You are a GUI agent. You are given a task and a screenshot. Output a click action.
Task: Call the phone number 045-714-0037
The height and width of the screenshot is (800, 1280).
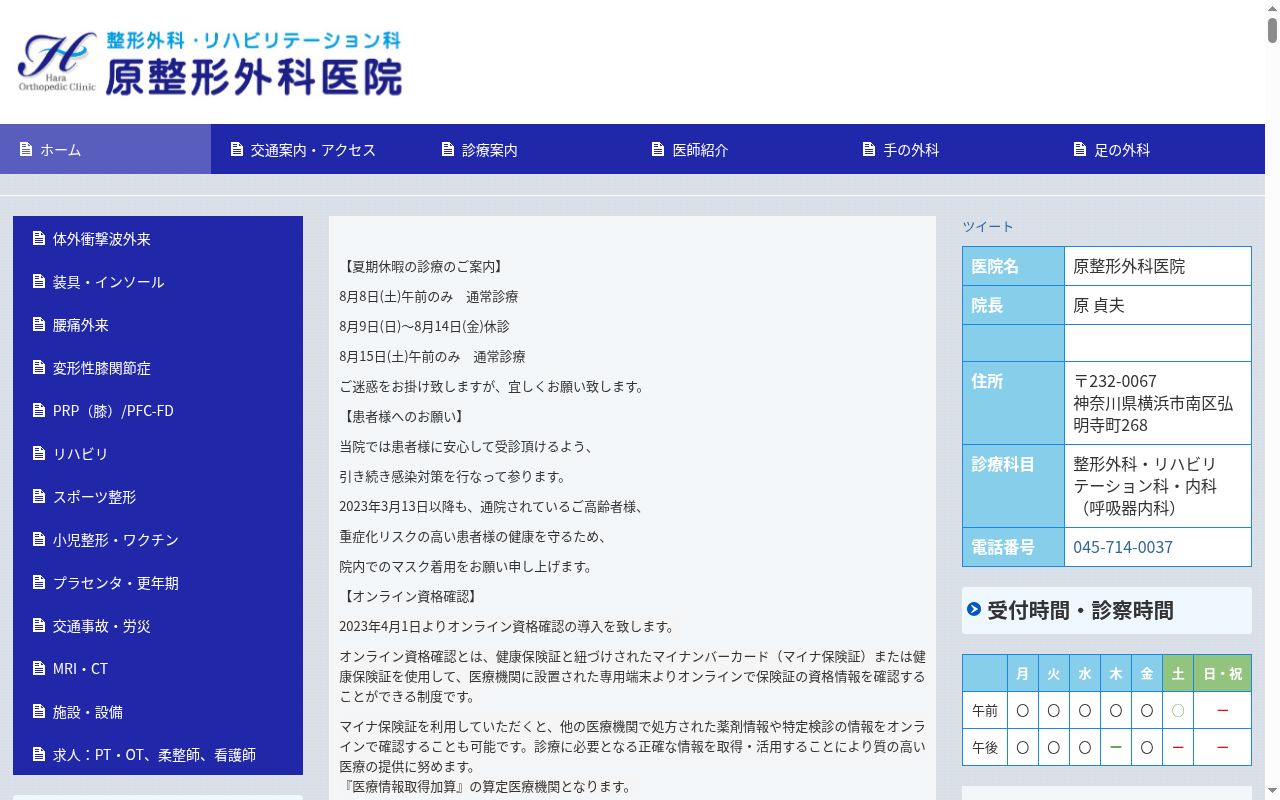(x=1123, y=547)
